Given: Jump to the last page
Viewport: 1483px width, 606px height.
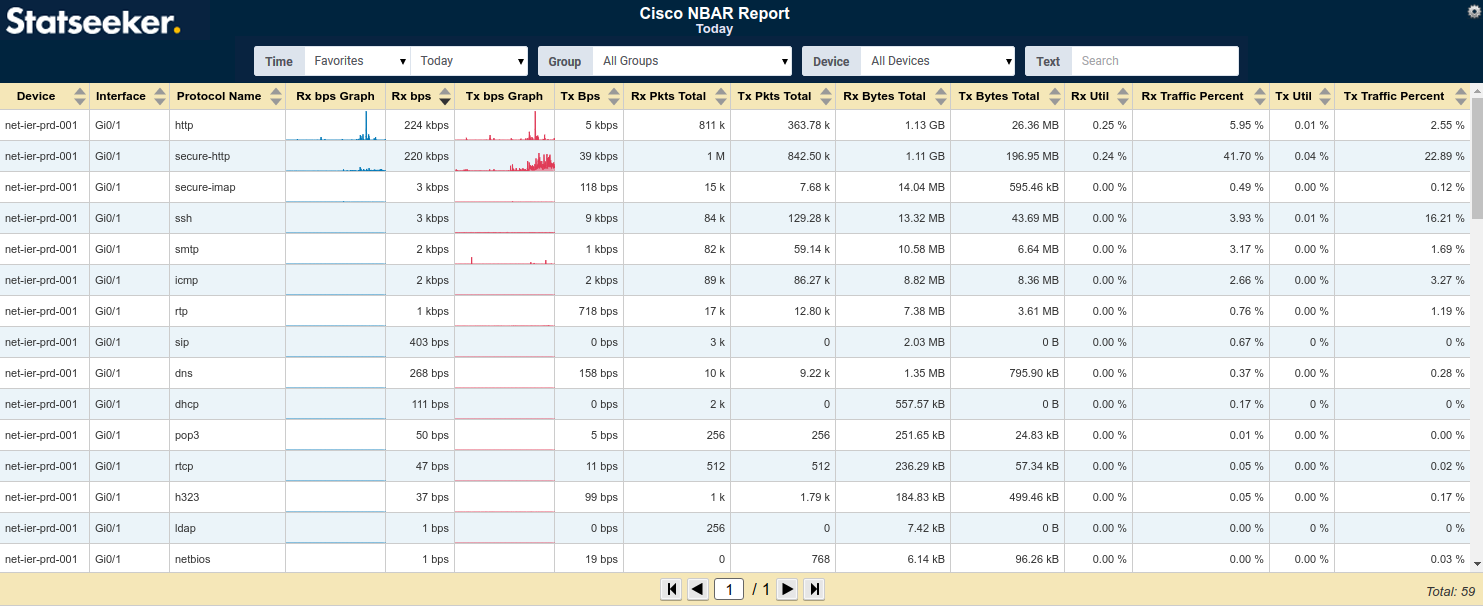Looking at the screenshot, I should [814, 589].
